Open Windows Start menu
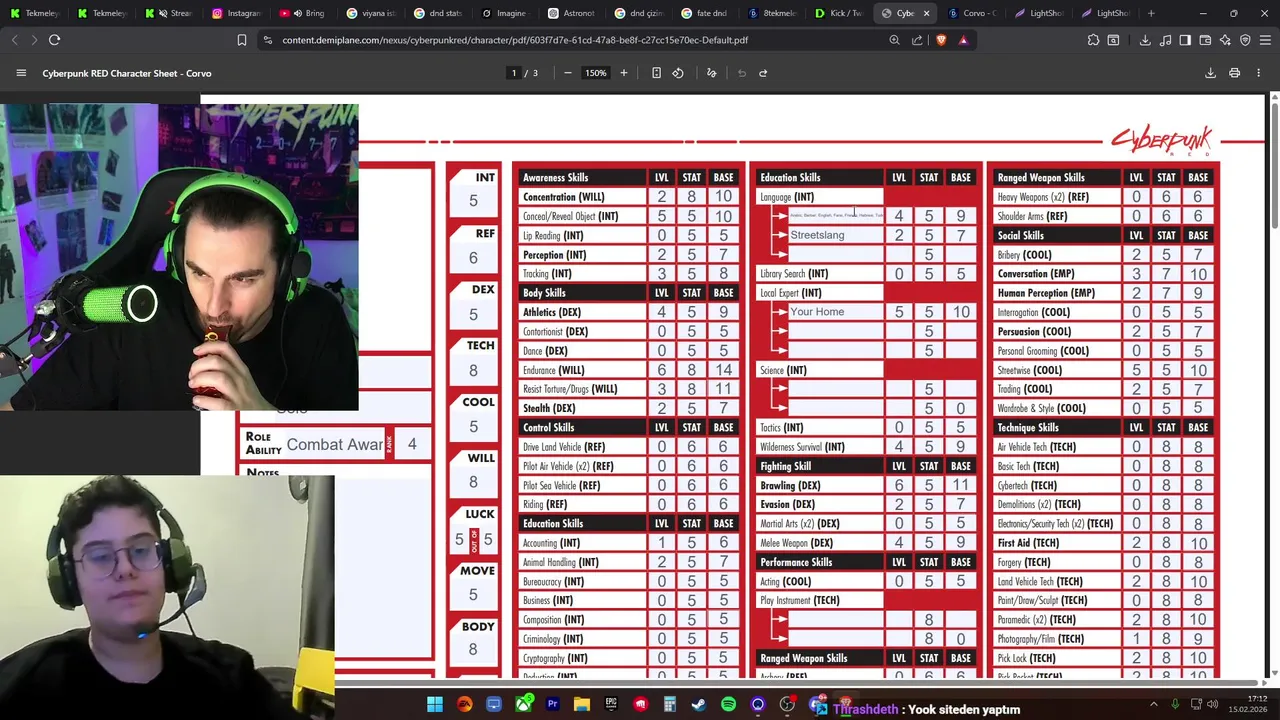Viewport: 1280px width, 720px height. [x=435, y=704]
